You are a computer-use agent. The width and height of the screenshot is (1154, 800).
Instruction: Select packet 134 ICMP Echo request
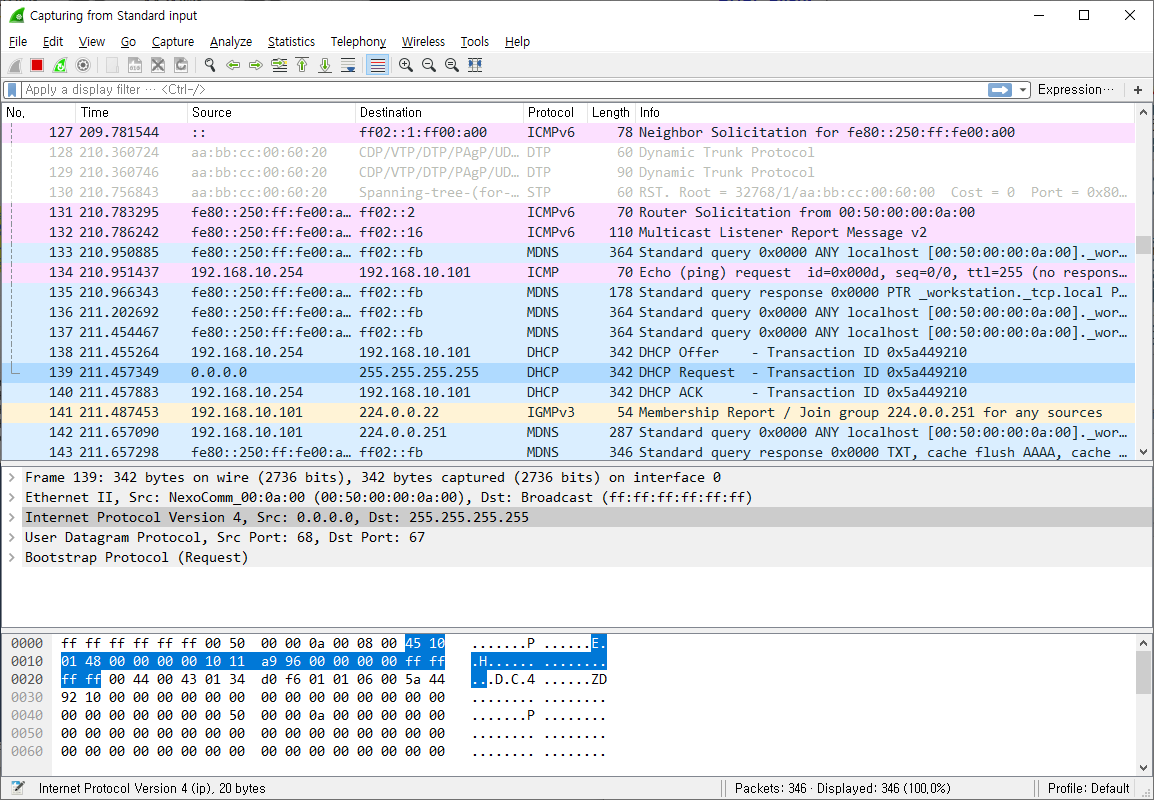click(568, 272)
